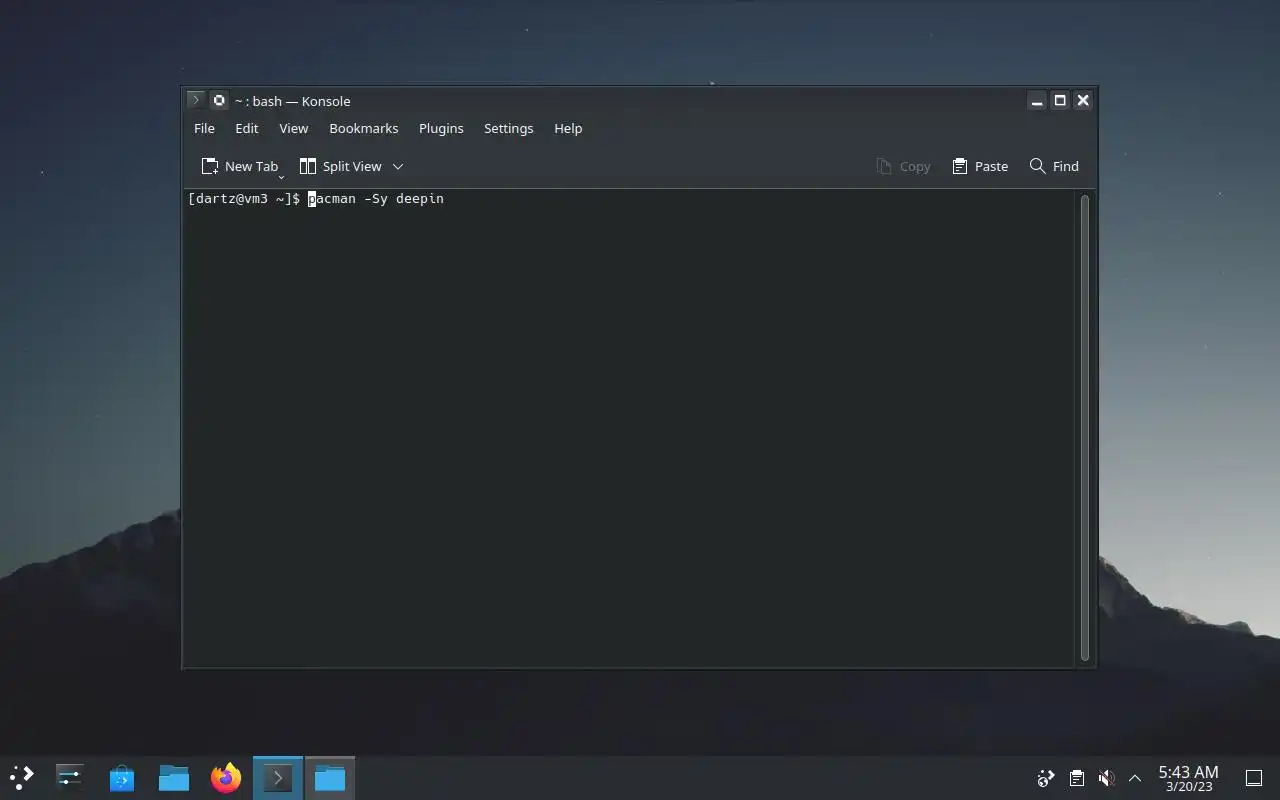
Task: Open the muted volume tray icon
Action: [1106, 778]
